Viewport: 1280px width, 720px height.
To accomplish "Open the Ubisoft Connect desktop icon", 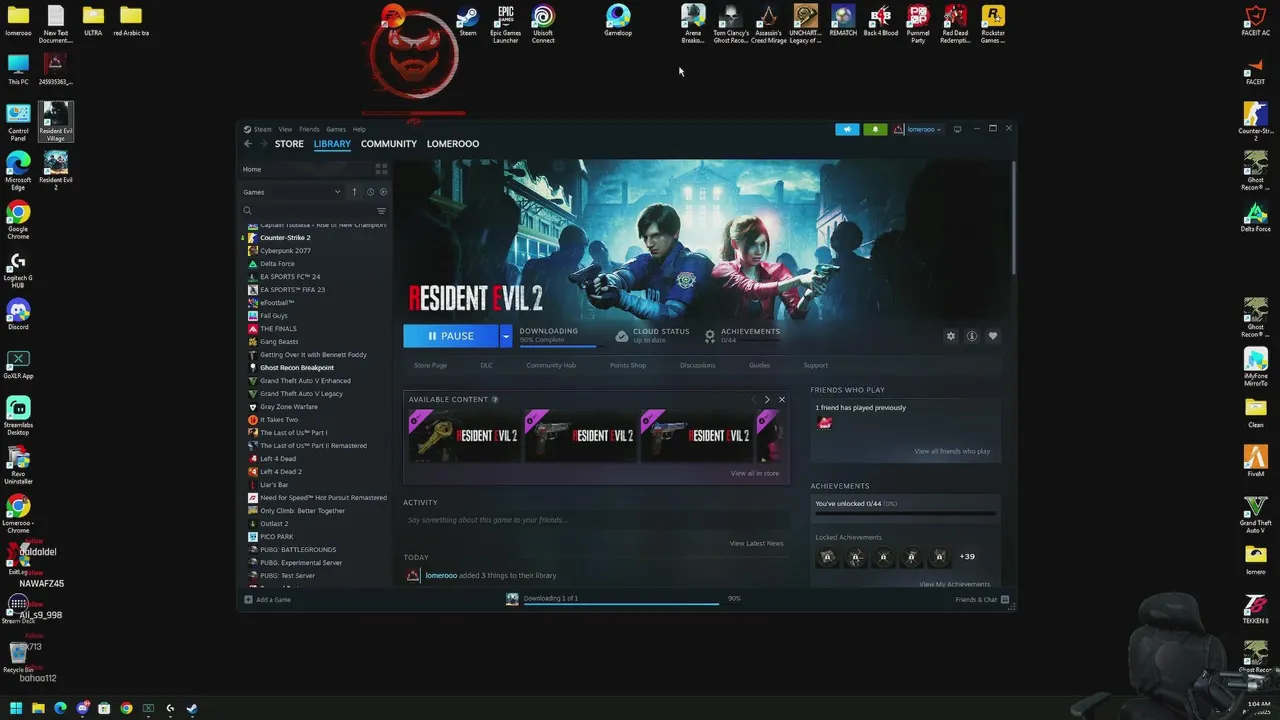I will [x=543, y=24].
